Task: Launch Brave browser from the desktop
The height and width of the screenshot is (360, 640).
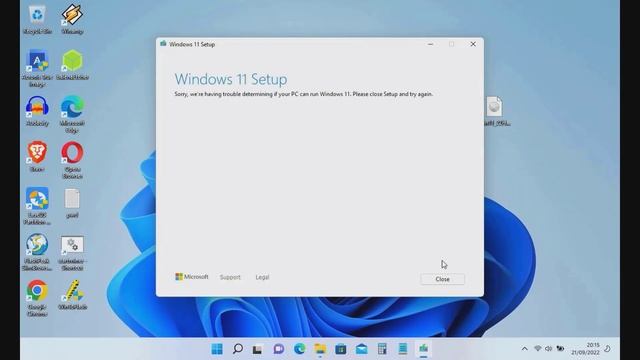Action: click(37, 157)
